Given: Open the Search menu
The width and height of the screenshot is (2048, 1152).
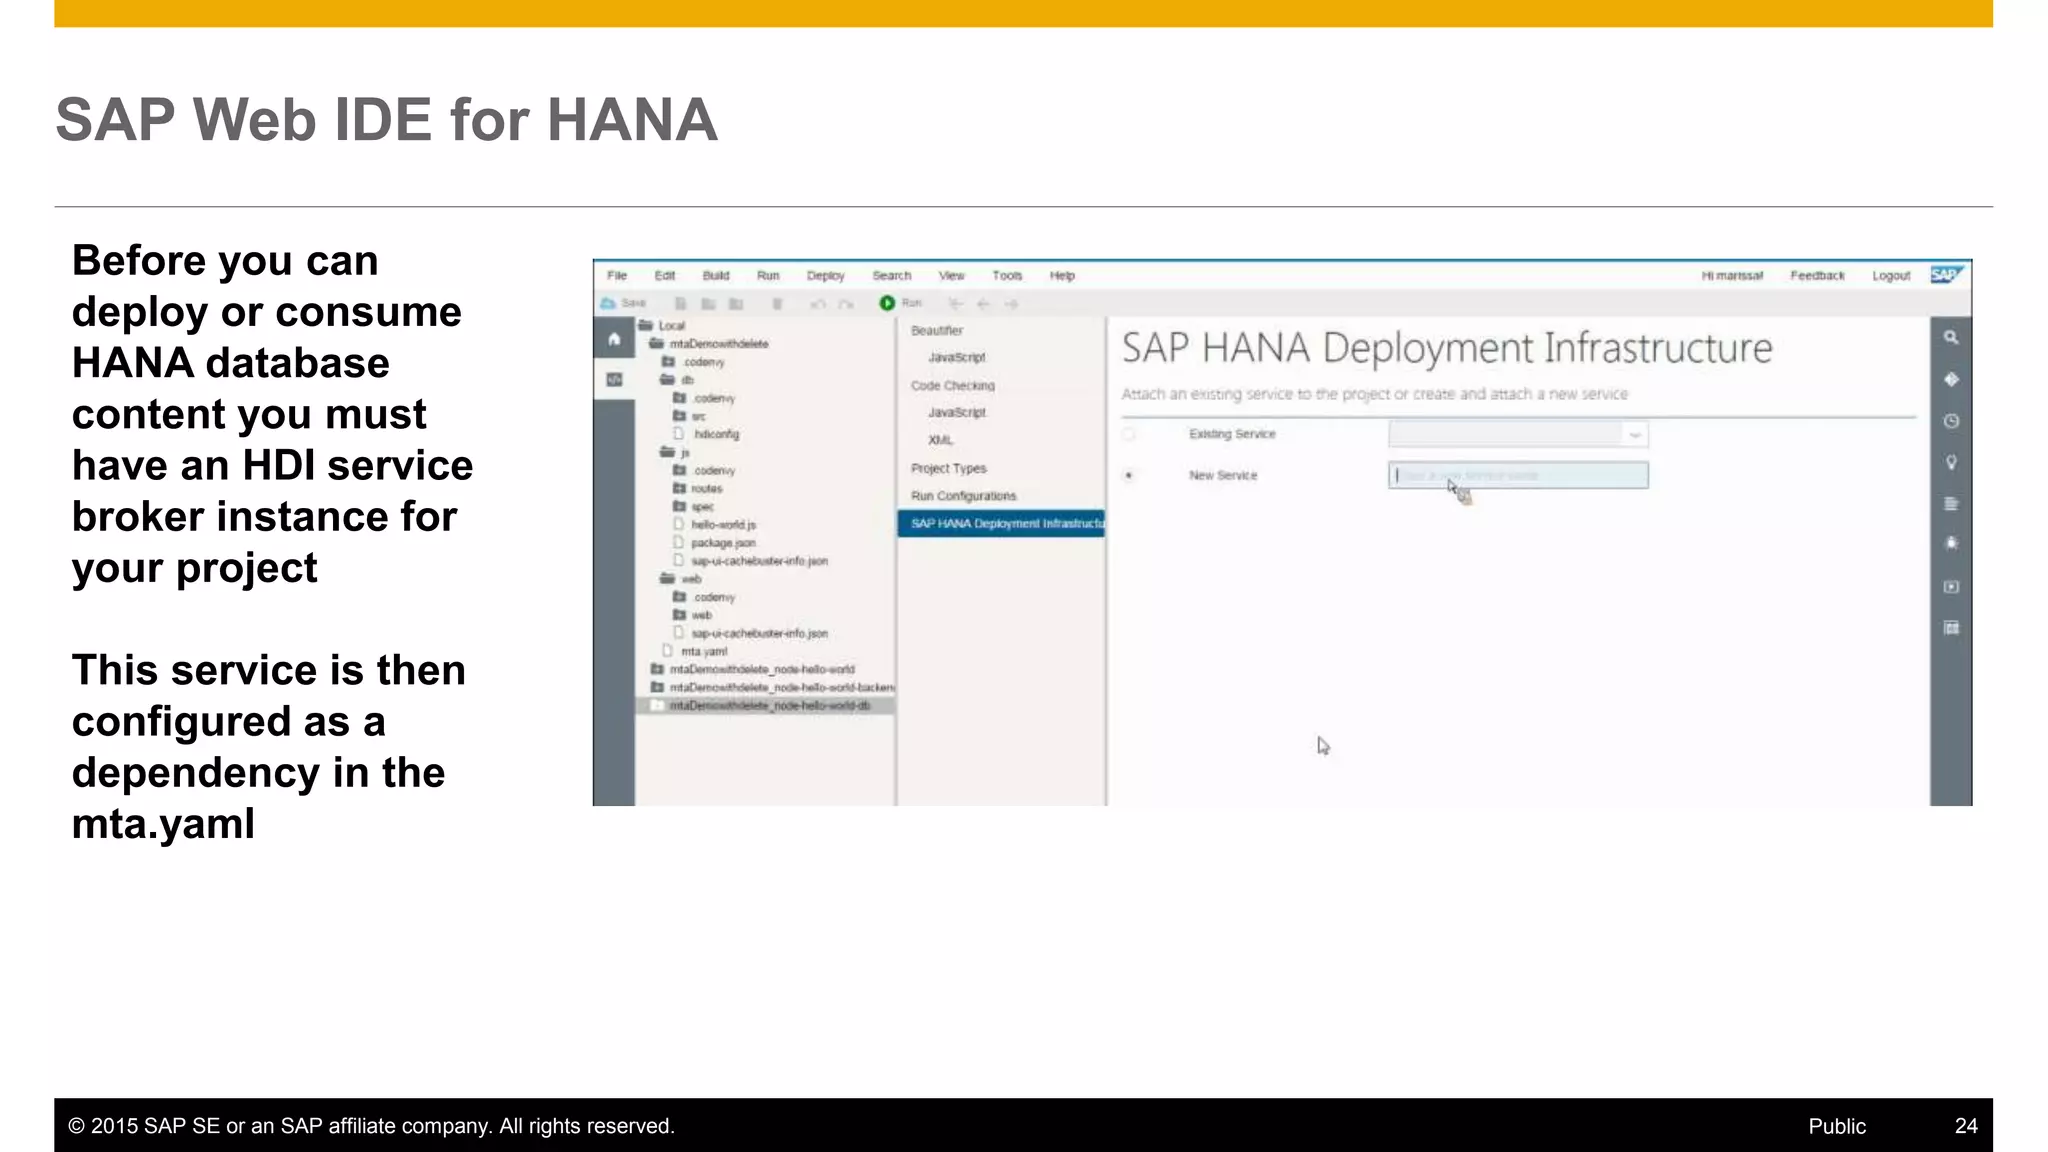Looking at the screenshot, I should pyautogui.click(x=892, y=275).
